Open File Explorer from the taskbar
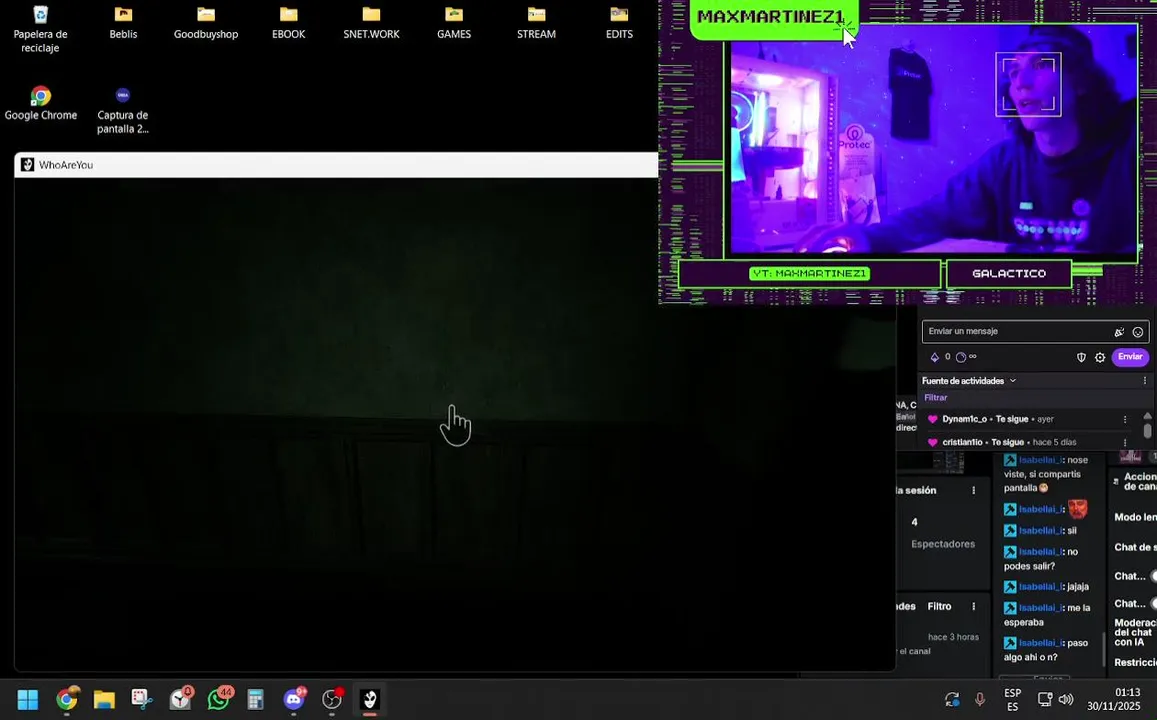Viewport: 1157px width, 720px height. point(104,699)
